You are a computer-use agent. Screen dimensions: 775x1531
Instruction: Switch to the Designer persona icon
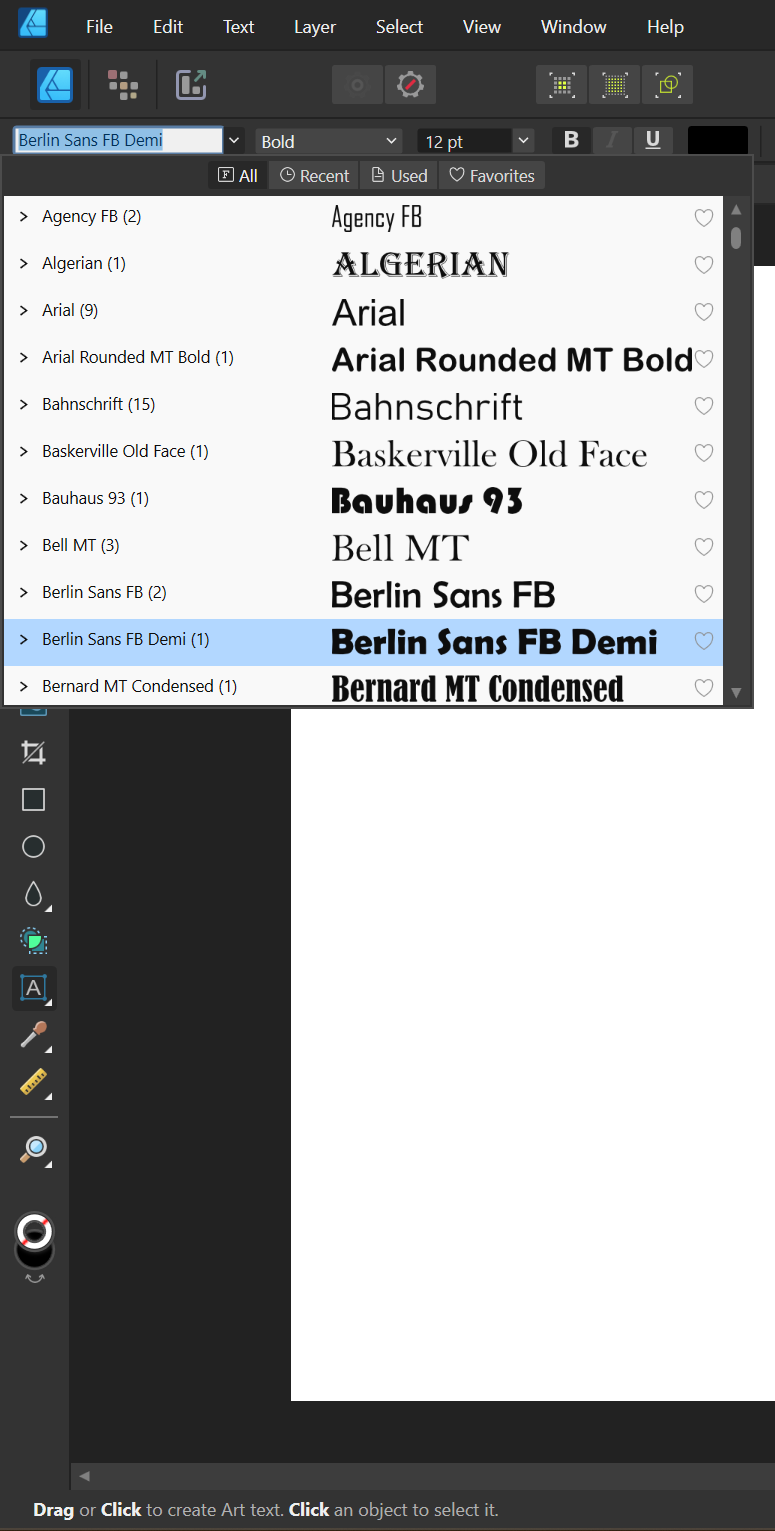click(55, 85)
